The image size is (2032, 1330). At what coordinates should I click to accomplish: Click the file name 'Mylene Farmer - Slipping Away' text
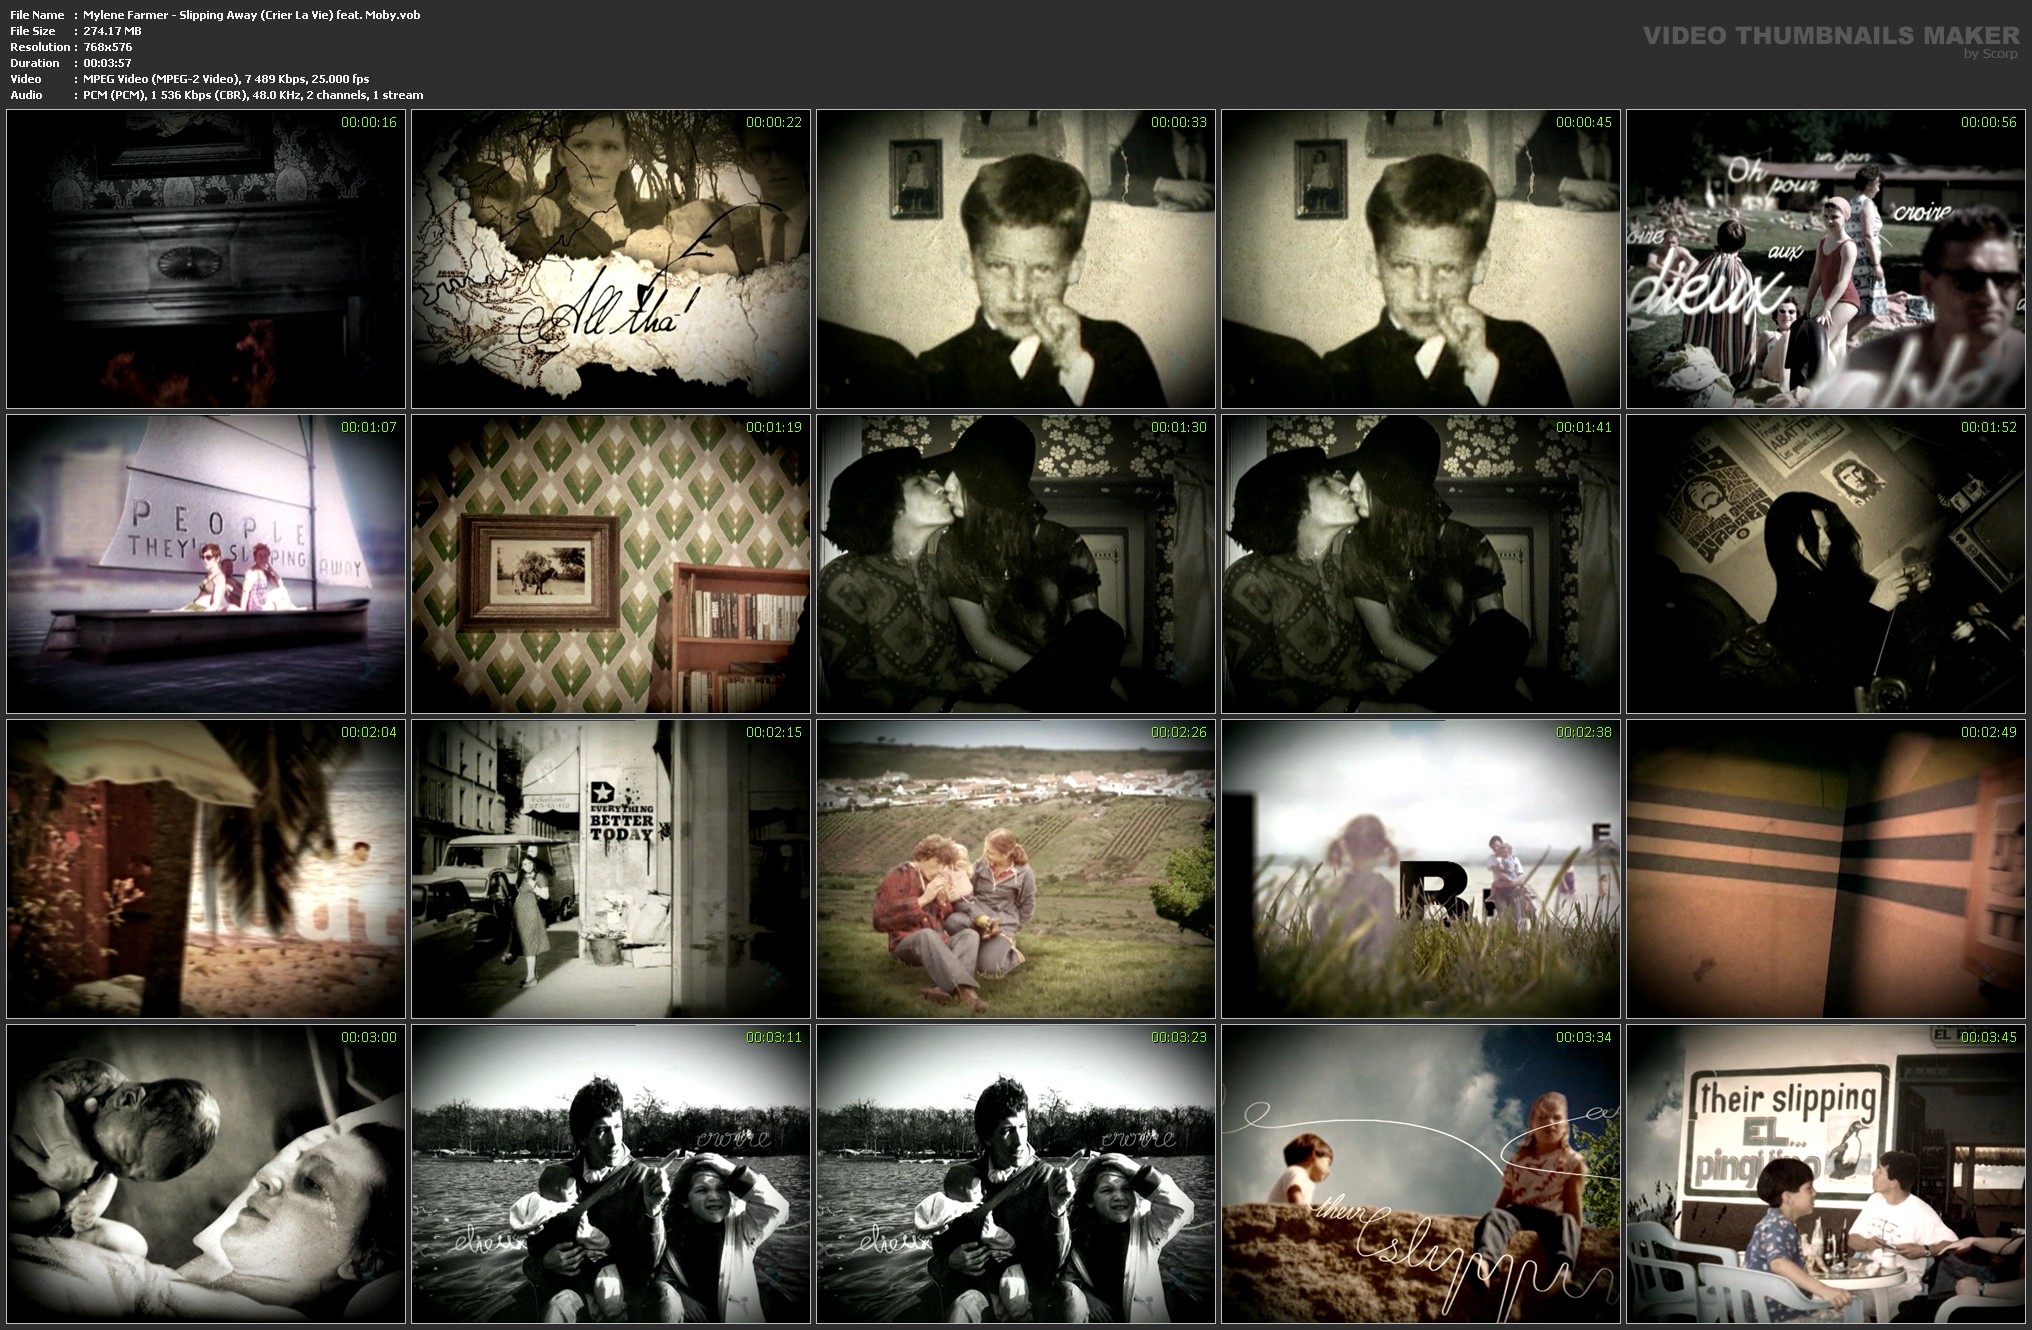pyautogui.click(x=252, y=15)
